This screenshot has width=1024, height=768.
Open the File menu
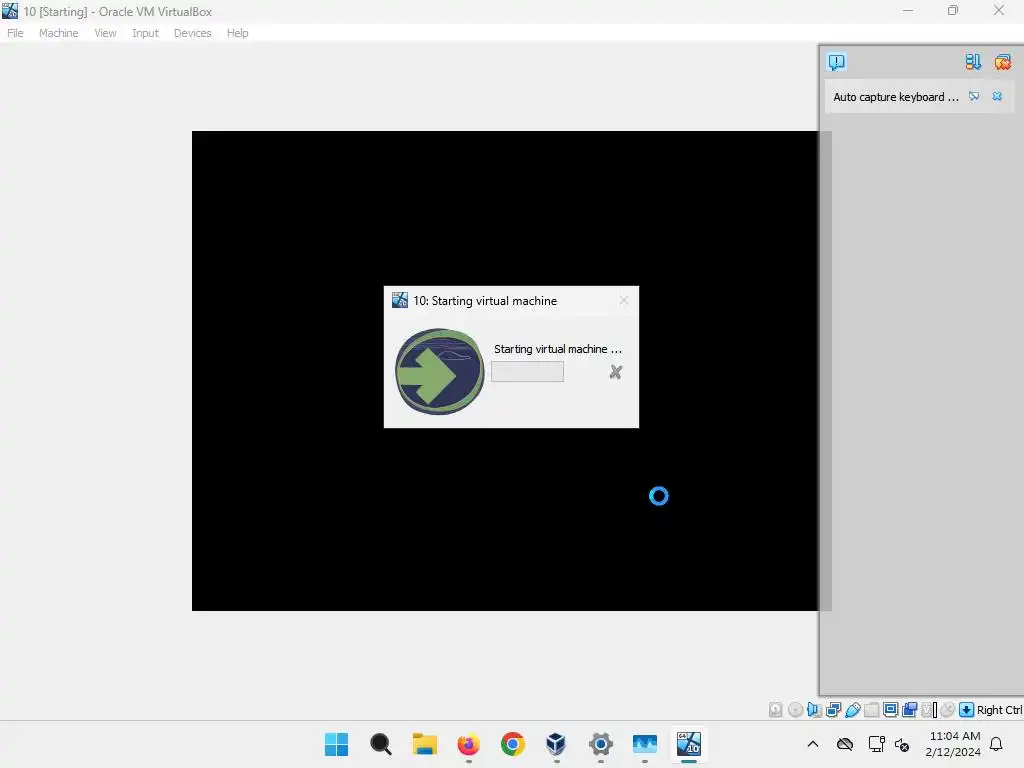15,33
